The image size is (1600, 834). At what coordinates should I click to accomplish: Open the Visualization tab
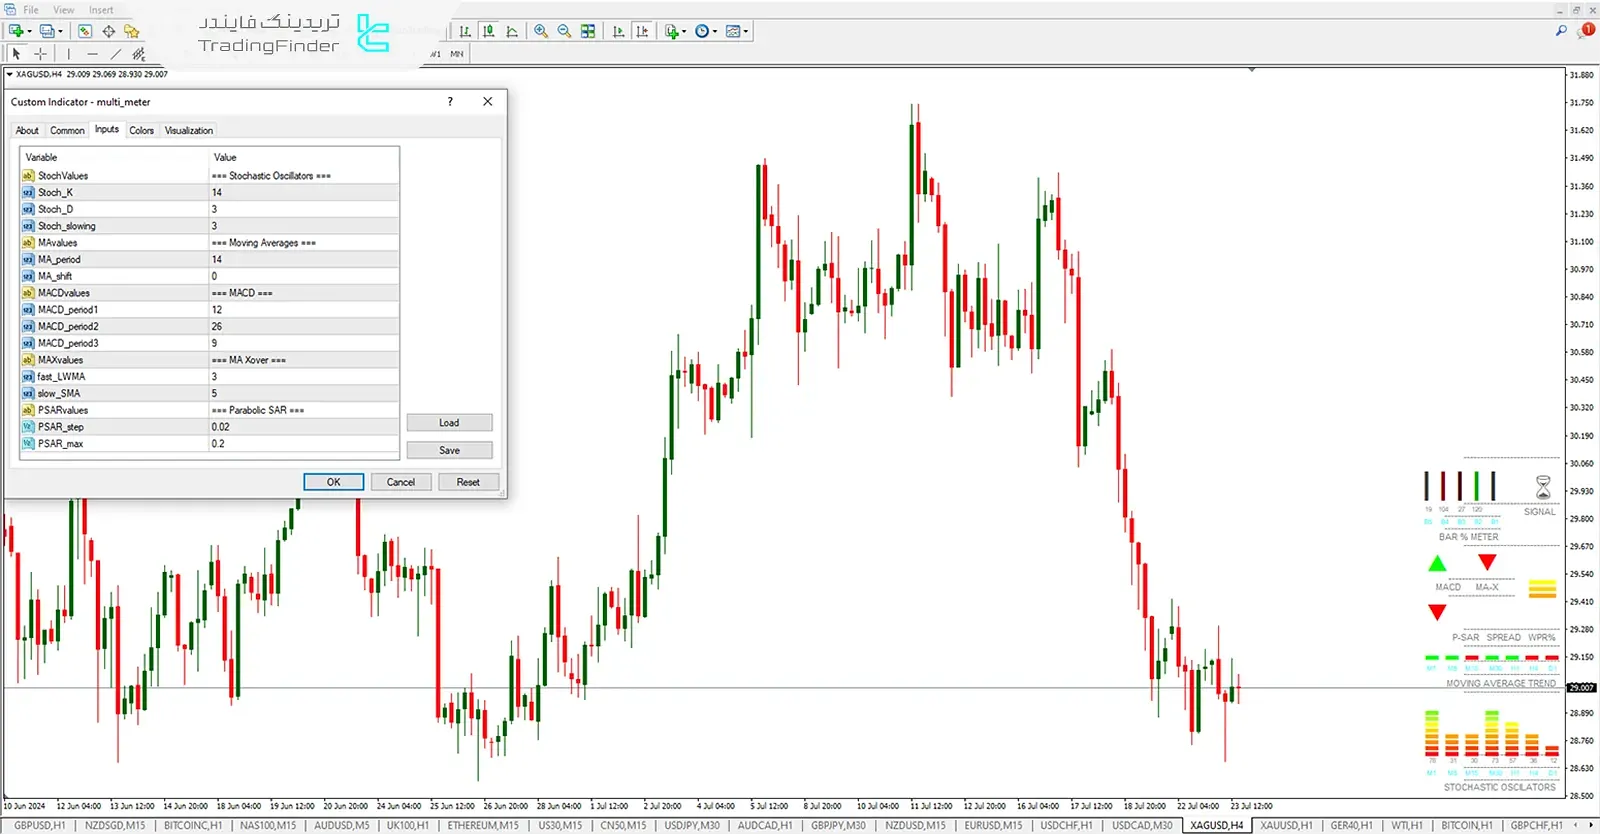(x=189, y=130)
